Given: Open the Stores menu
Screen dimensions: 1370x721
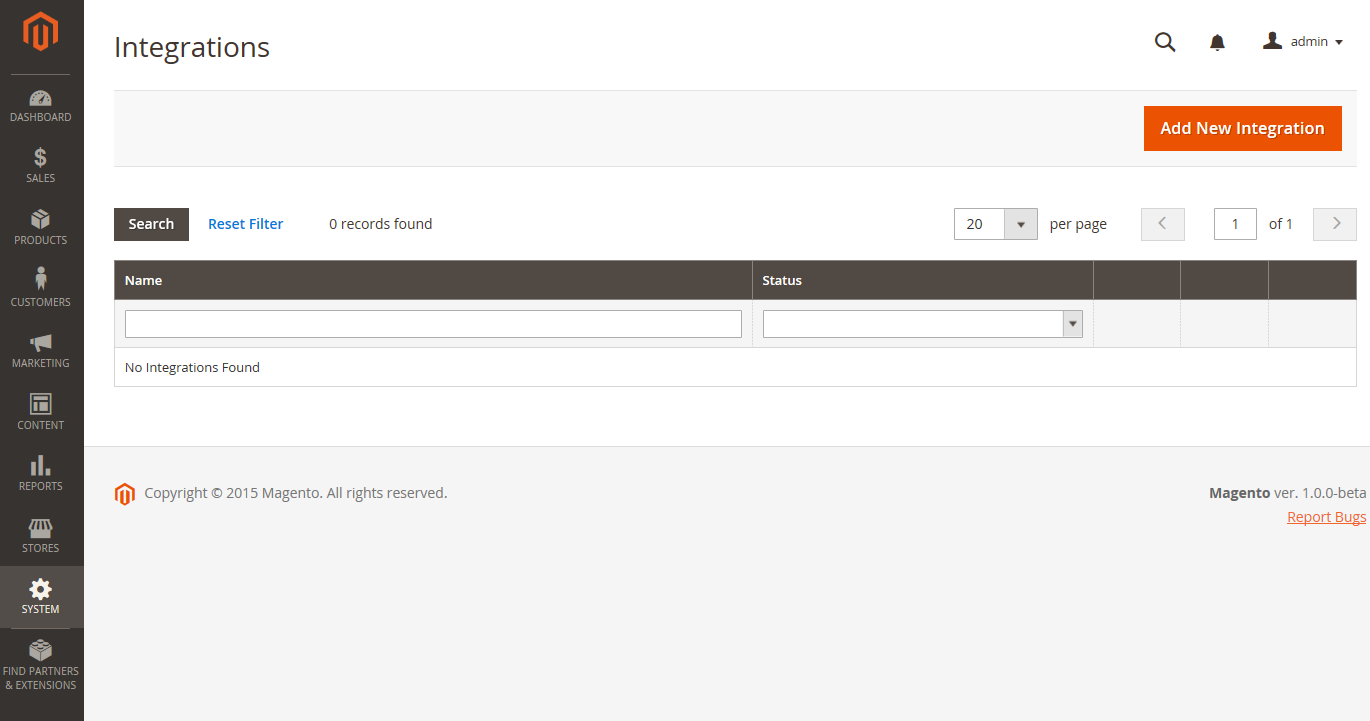Looking at the screenshot, I should click(41, 536).
